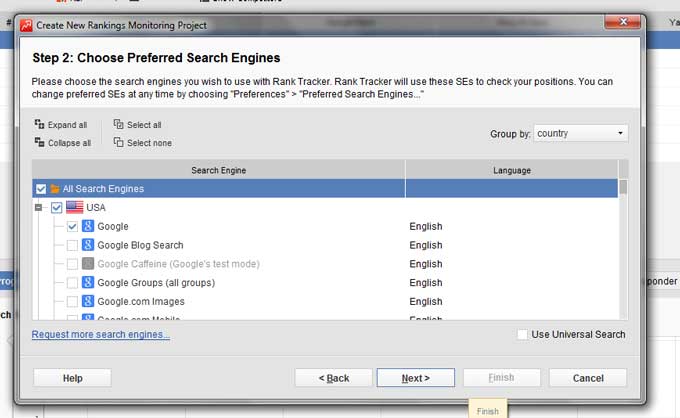The height and width of the screenshot is (418, 680).
Task: Click the Language column header
Action: pos(511,170)
